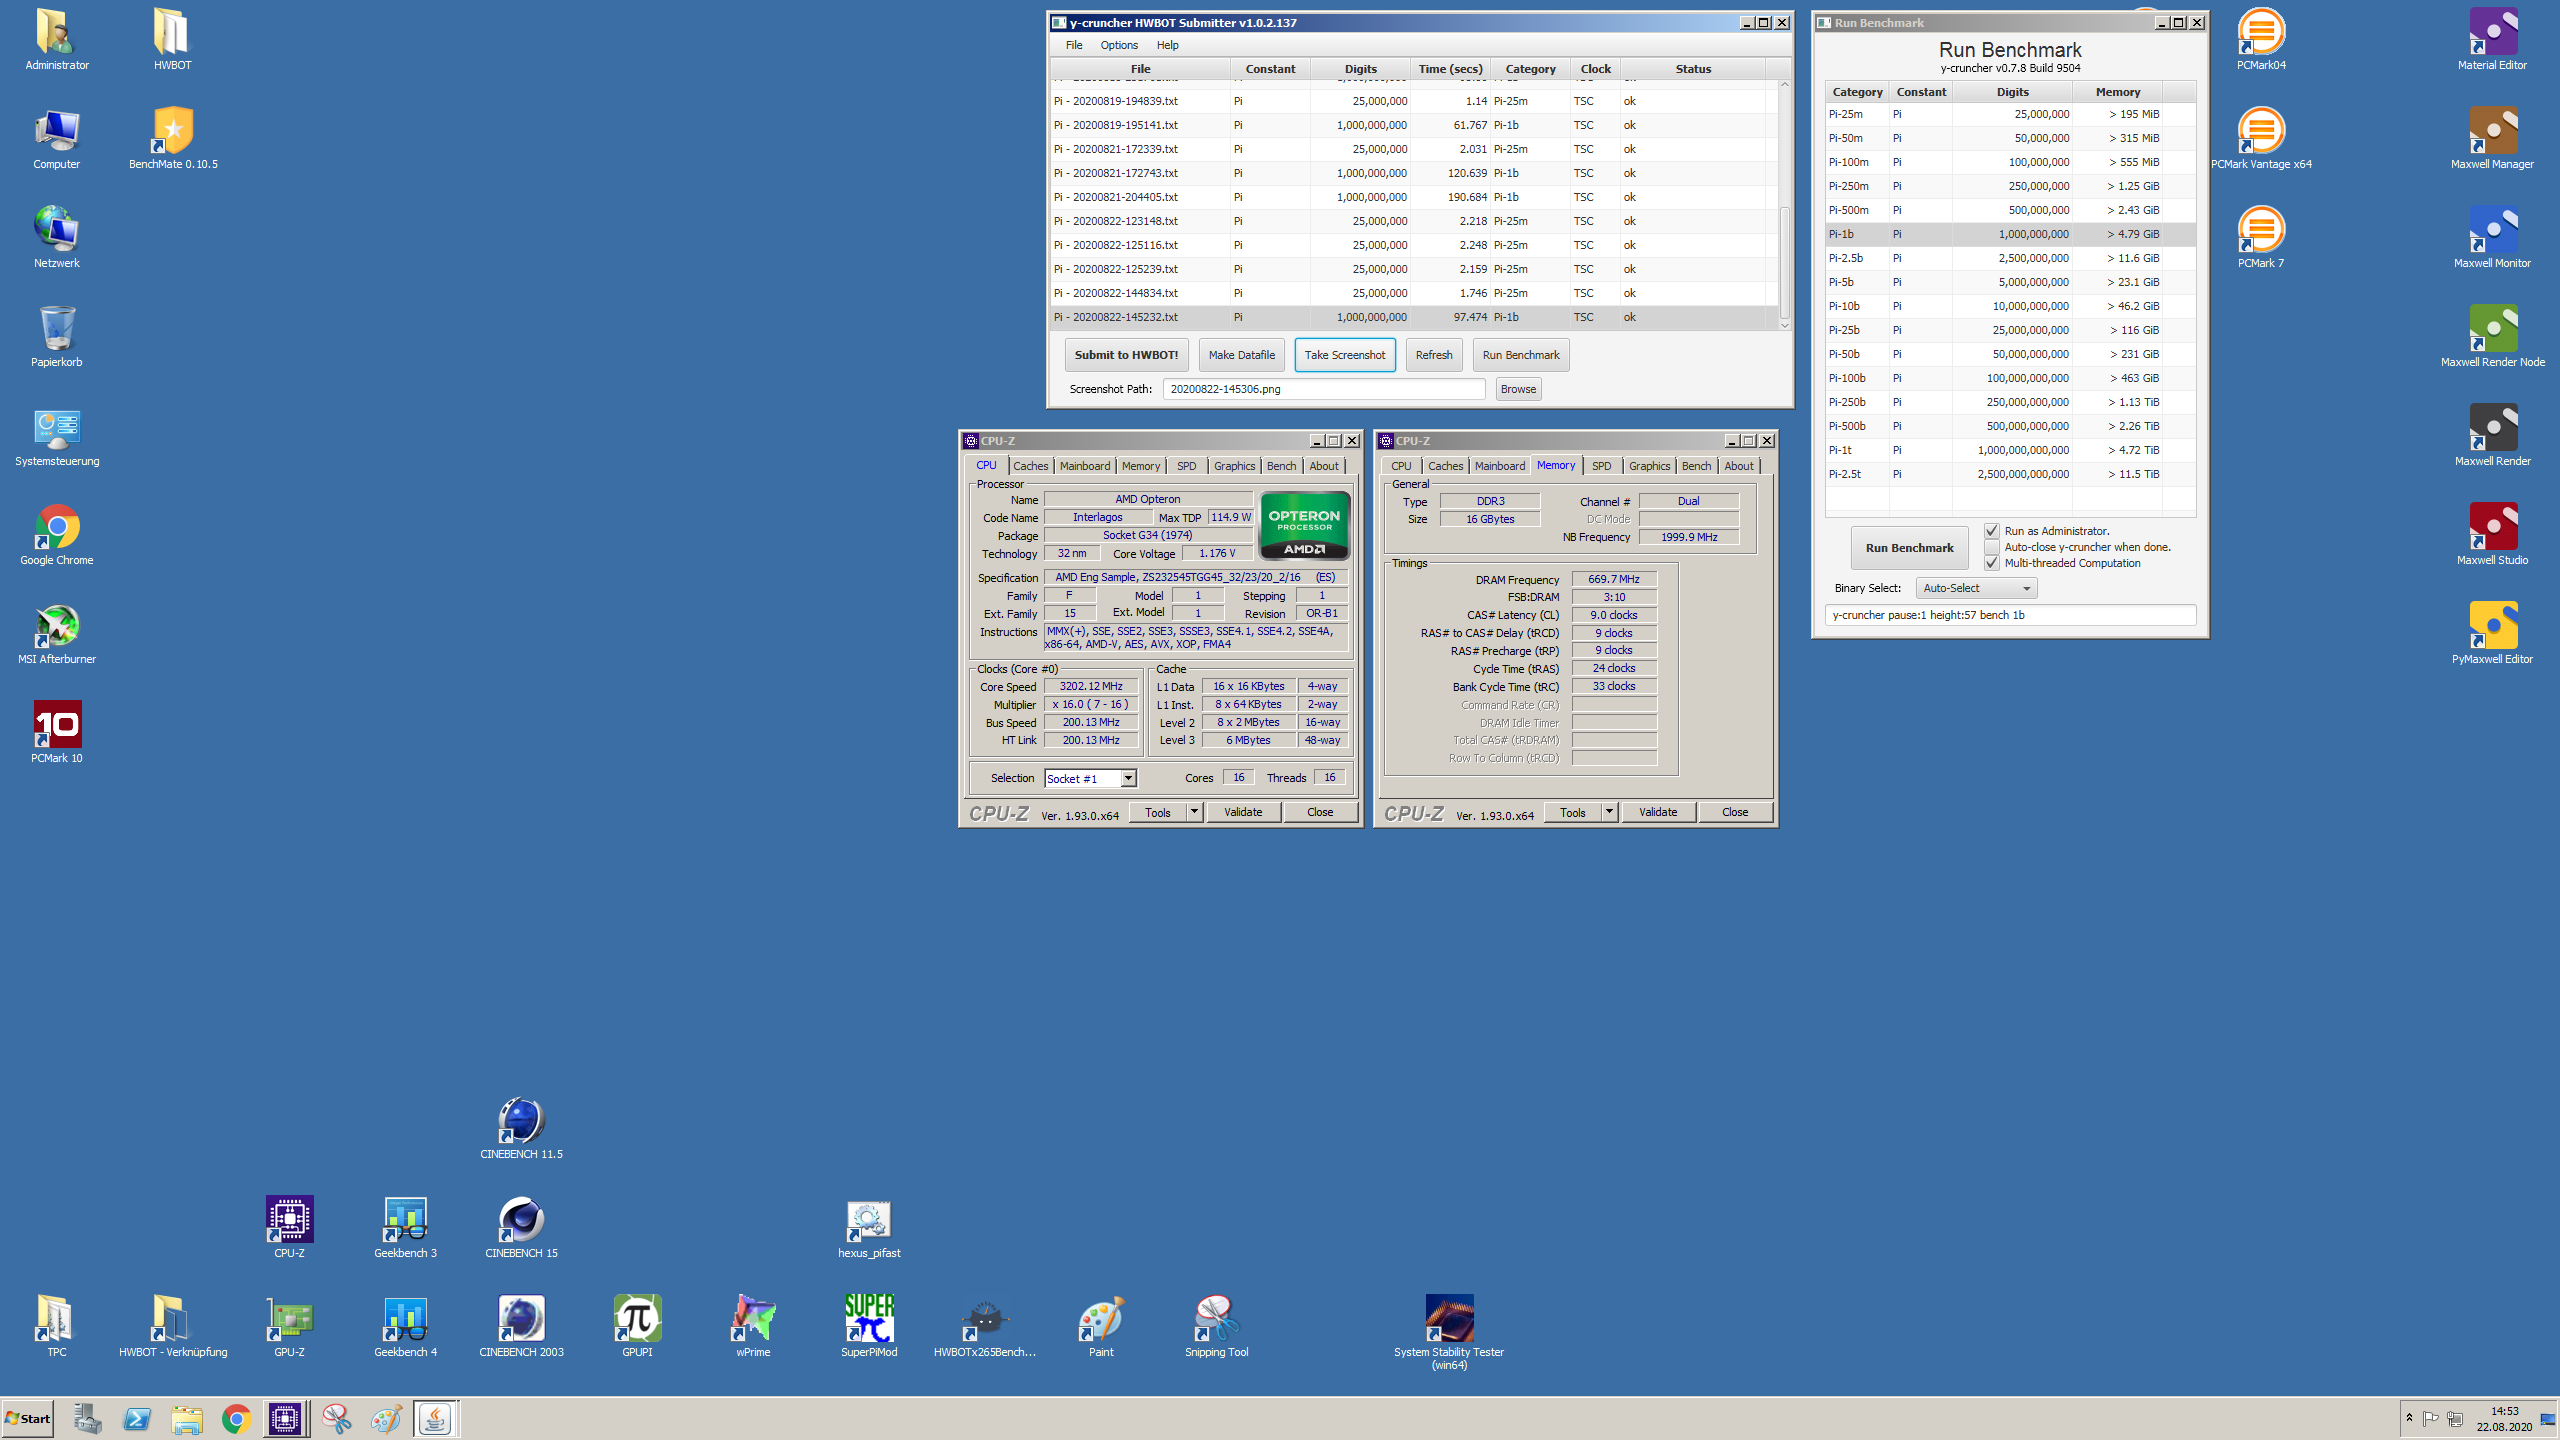Expand Tools dropdown arrow in left CPU-Z
This screenshot has width=2560, height=1440.
[x=1194, y=812]
